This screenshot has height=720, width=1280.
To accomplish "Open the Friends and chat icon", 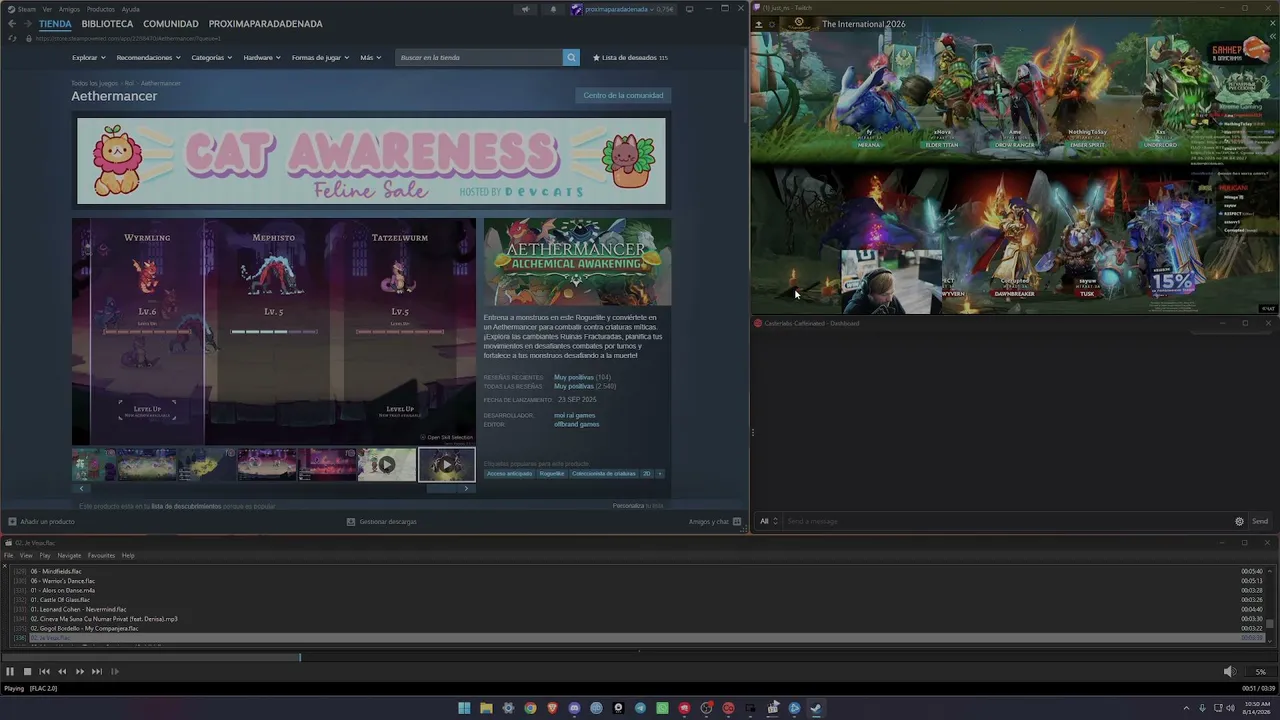I will coord(737,522).
